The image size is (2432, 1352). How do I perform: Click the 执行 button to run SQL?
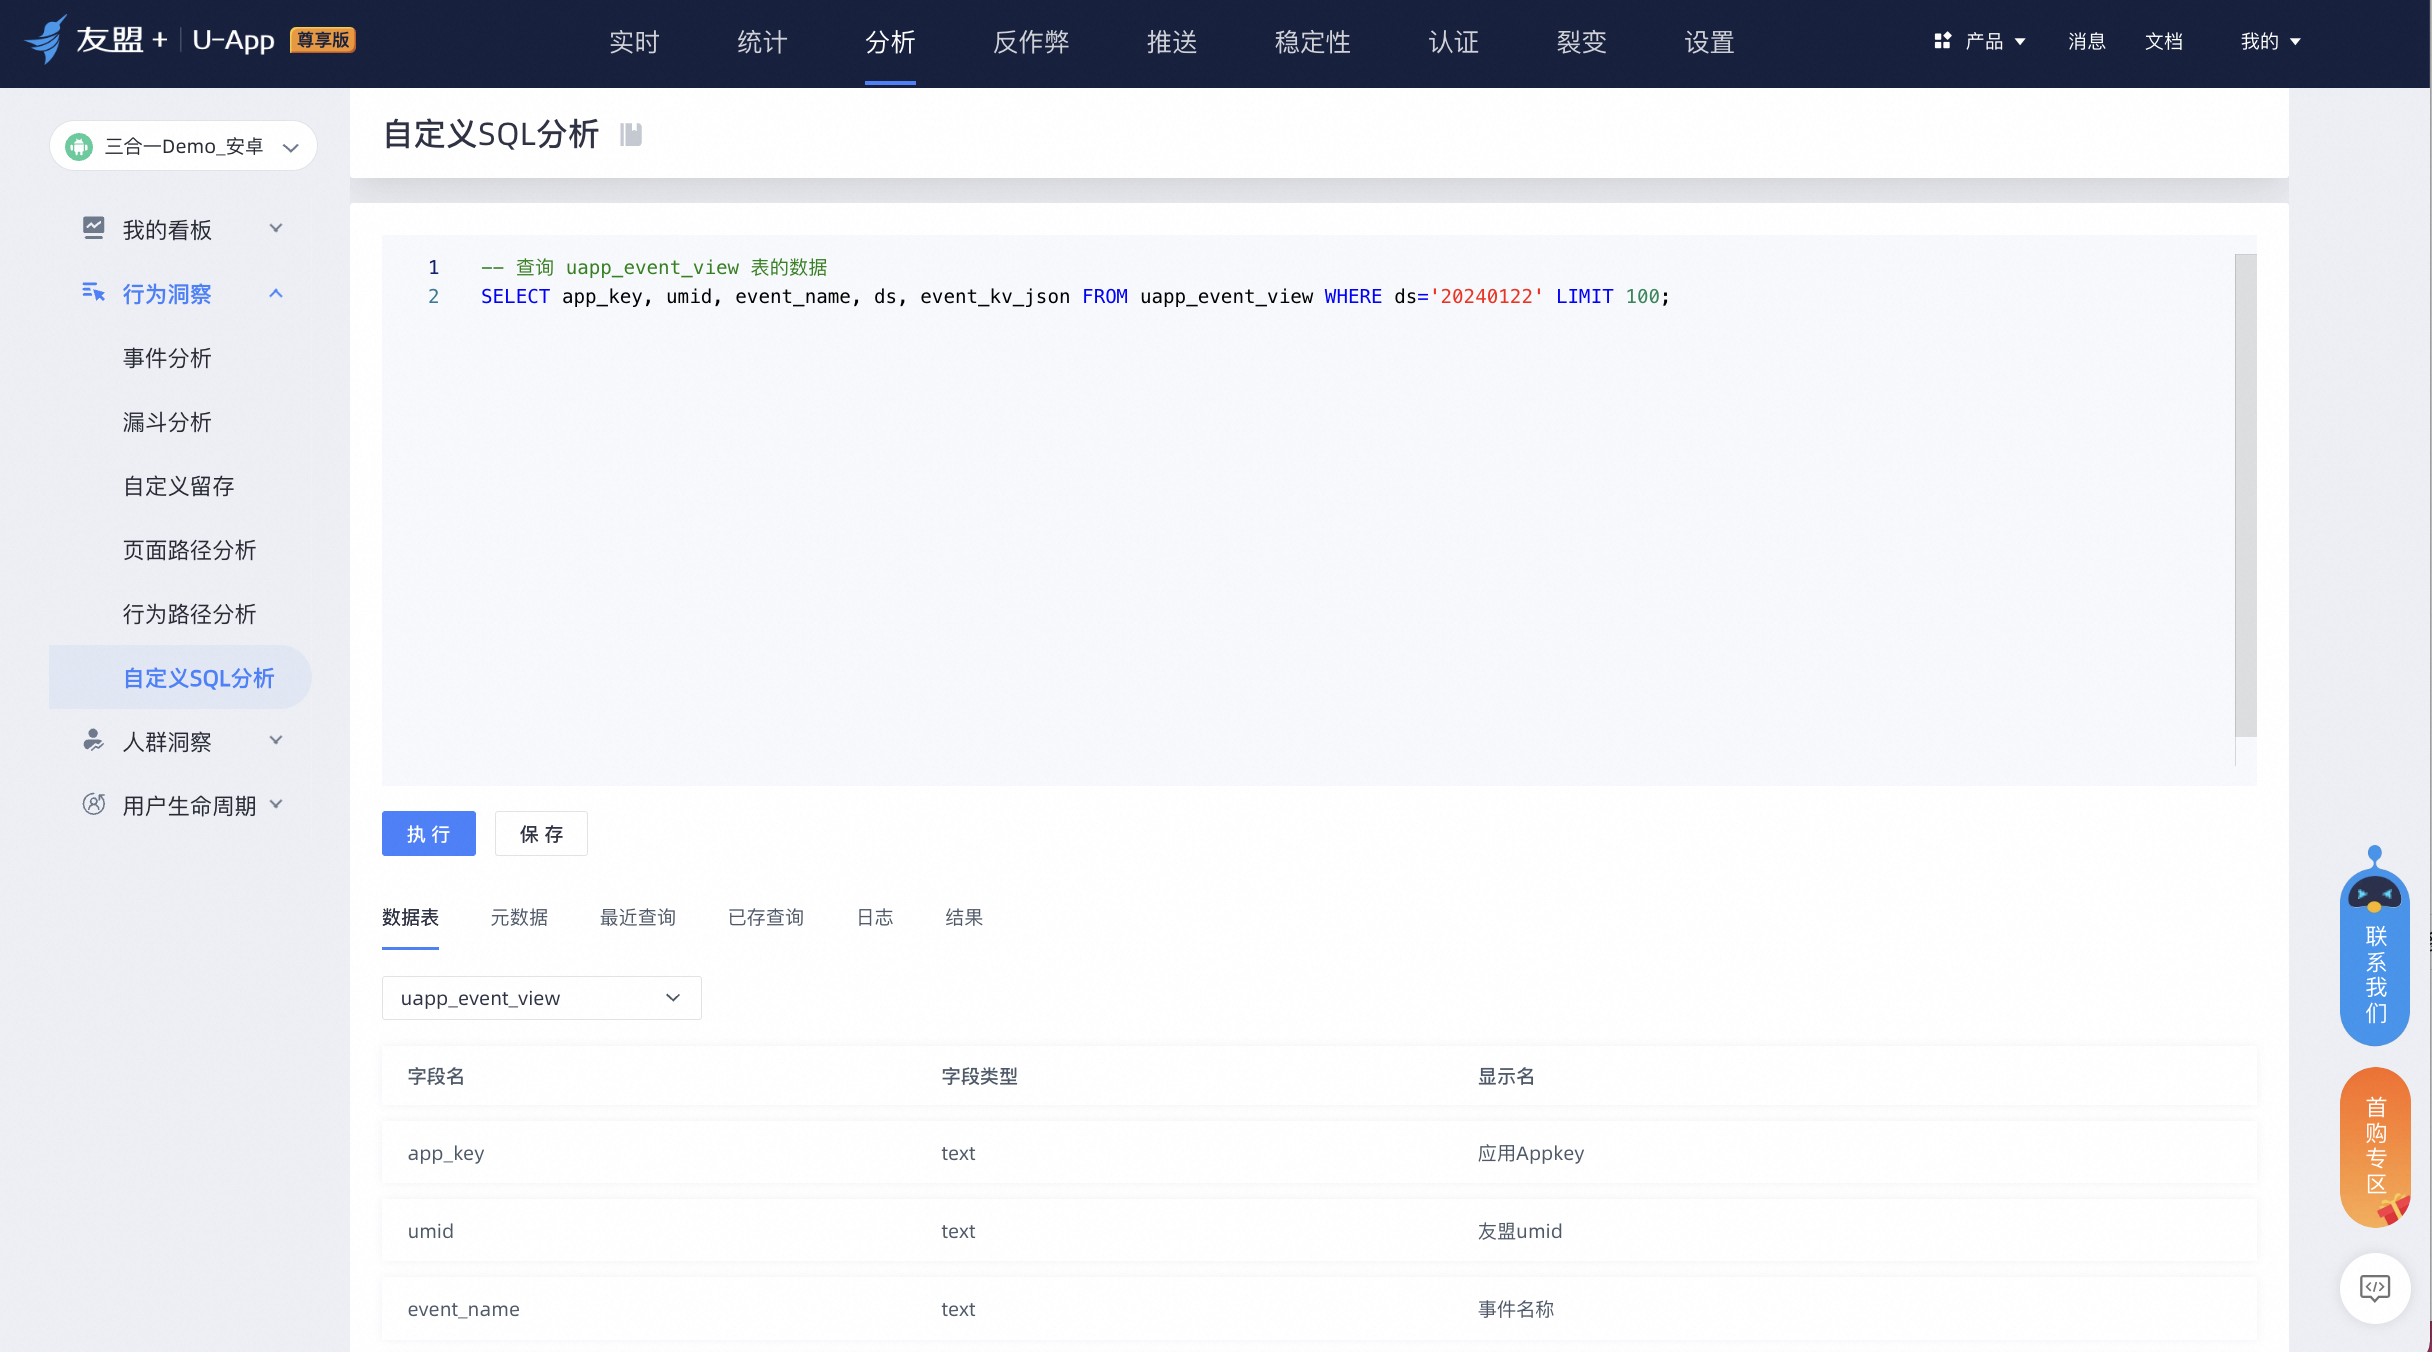click(429, 833)
